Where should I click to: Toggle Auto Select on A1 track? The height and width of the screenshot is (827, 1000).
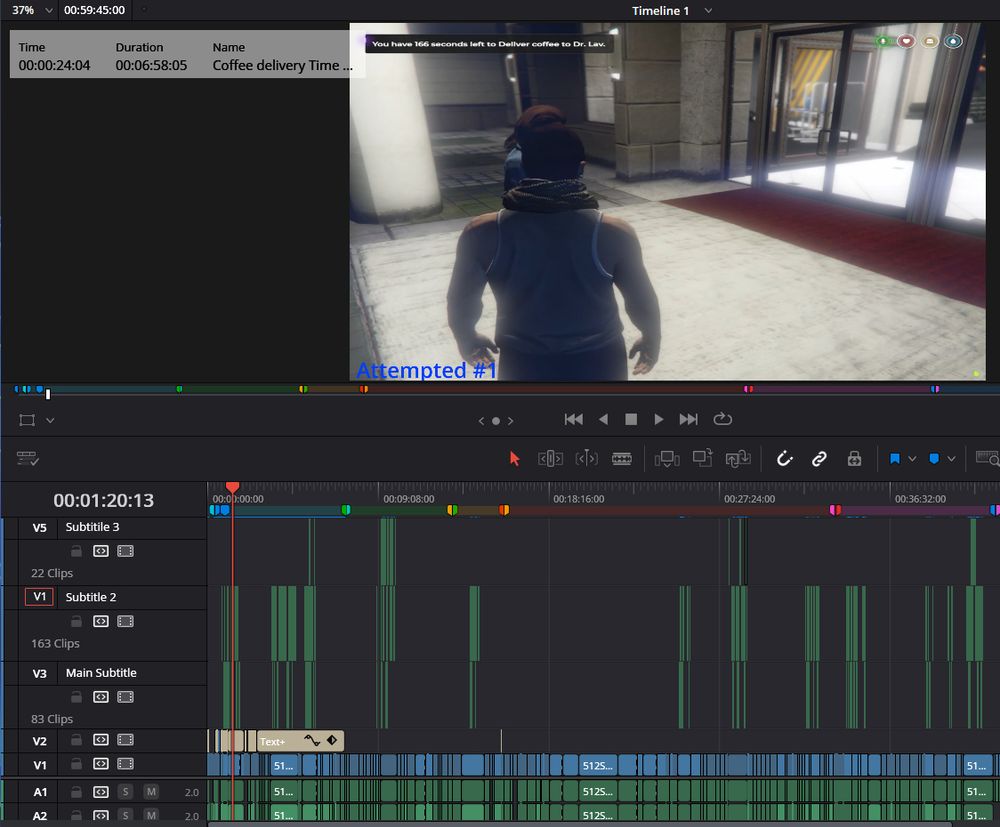coord(101,792)
